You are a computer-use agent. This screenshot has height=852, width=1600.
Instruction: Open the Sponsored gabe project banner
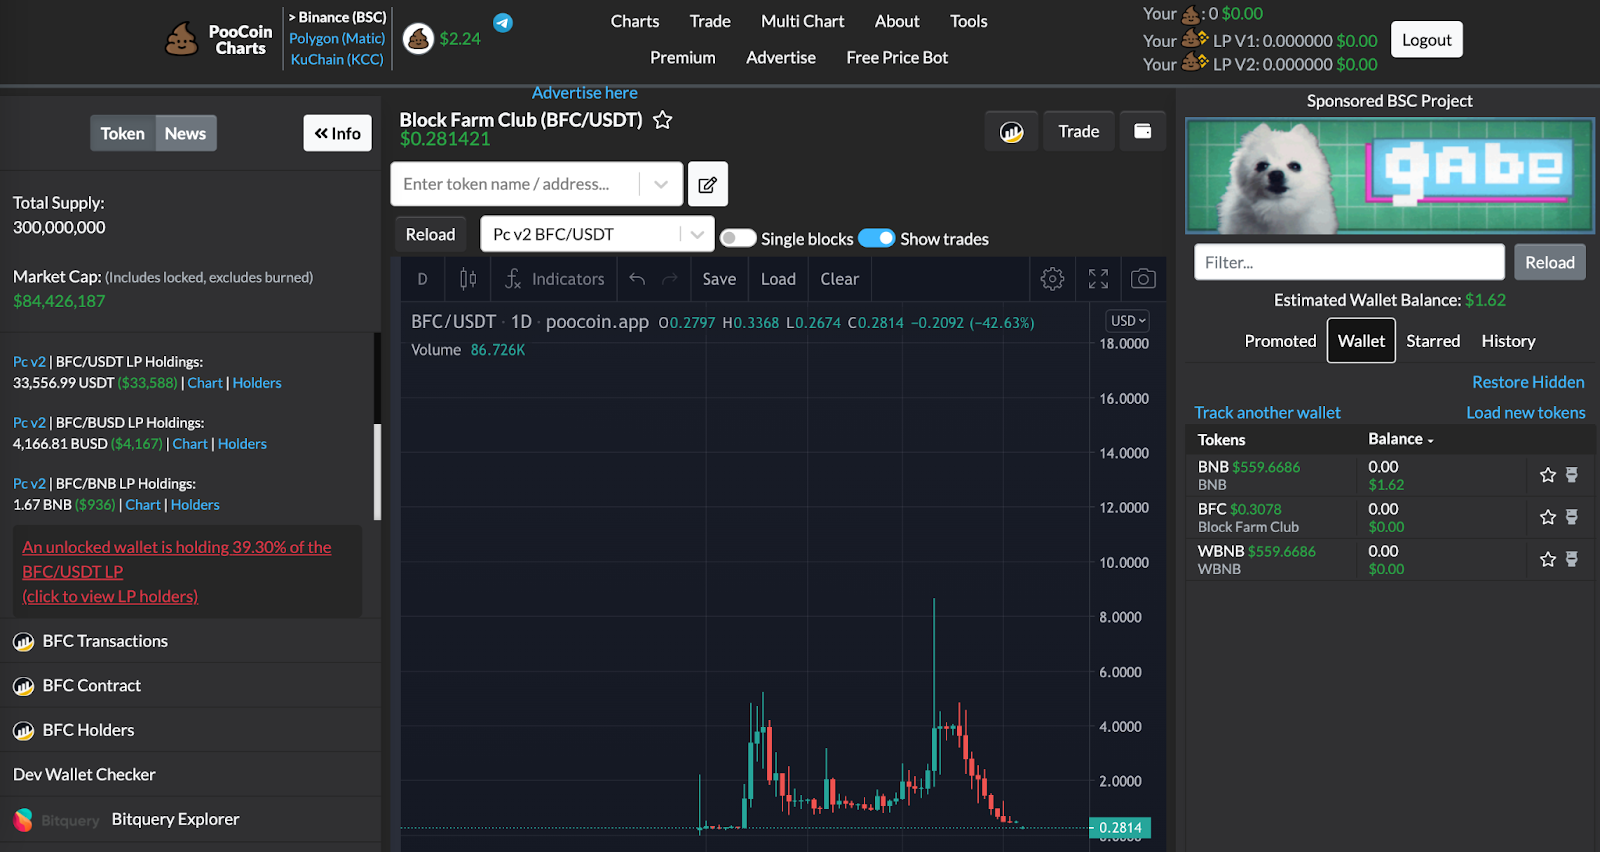(1390, 176)
